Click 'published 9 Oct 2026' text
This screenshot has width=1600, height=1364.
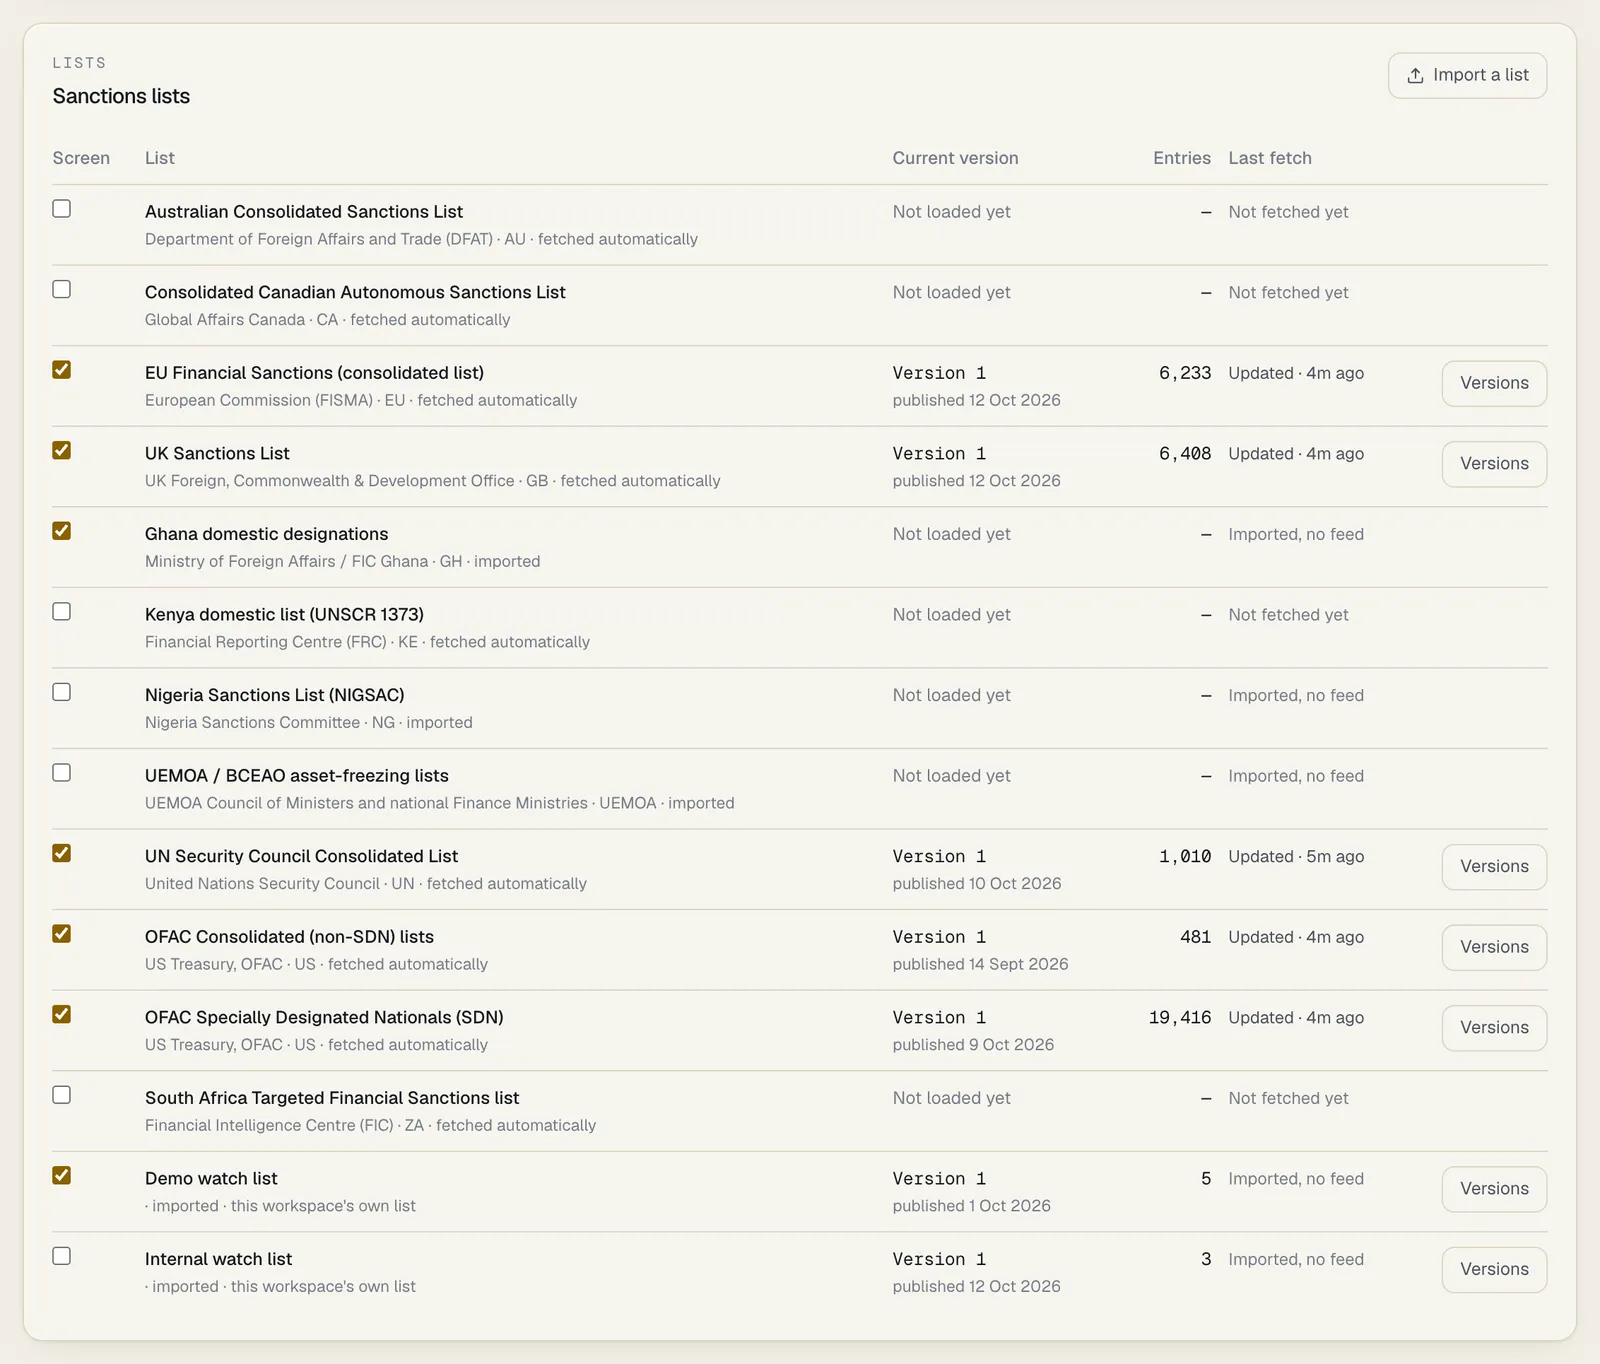[973, 1044]
